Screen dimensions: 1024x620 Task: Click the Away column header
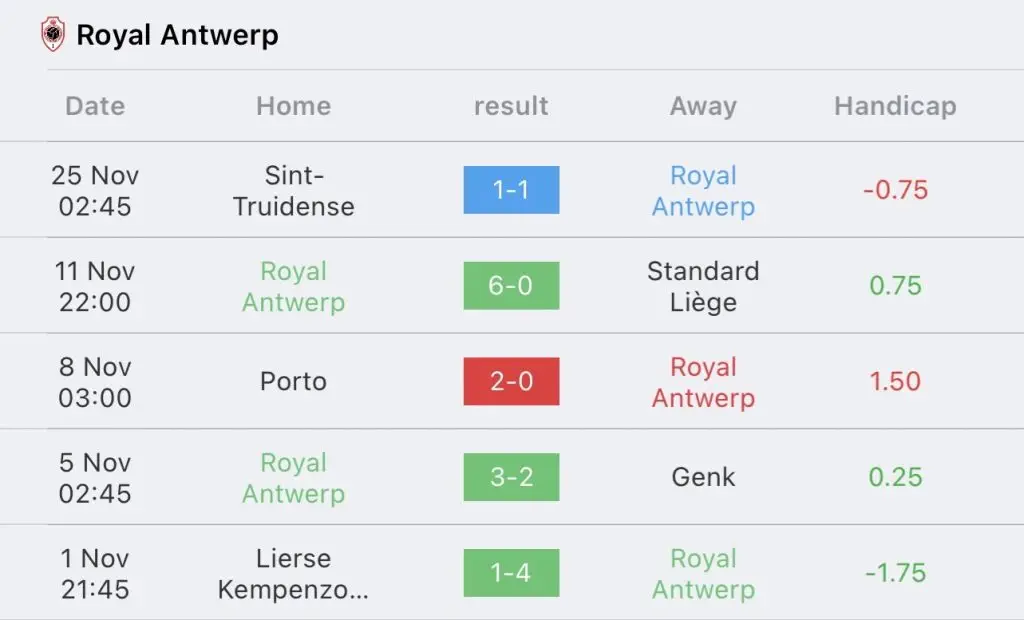[703, 106]
